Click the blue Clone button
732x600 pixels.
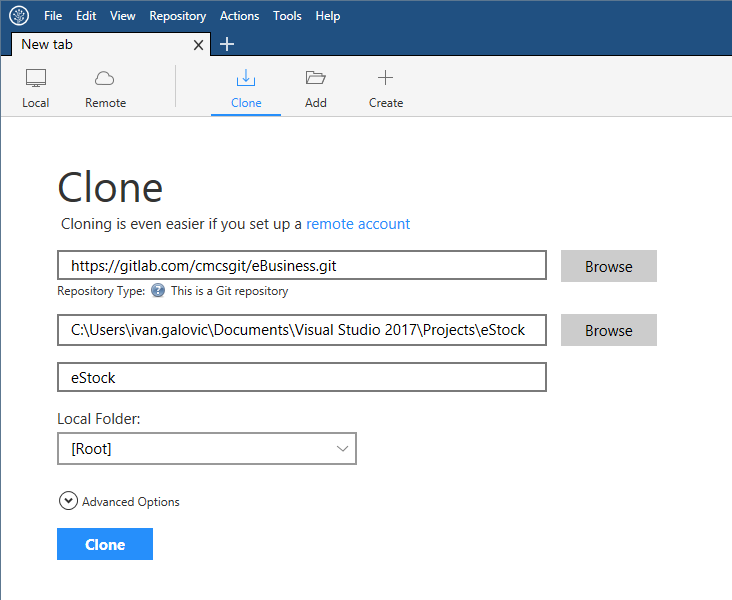(105, 544)
